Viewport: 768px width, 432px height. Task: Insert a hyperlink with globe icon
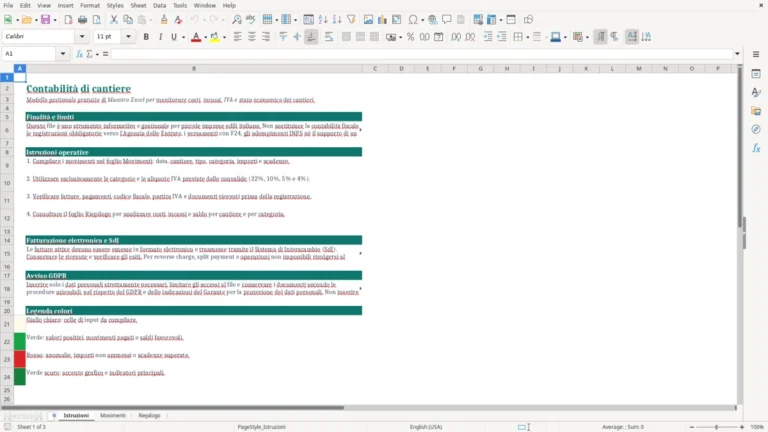tap(432, 20)
